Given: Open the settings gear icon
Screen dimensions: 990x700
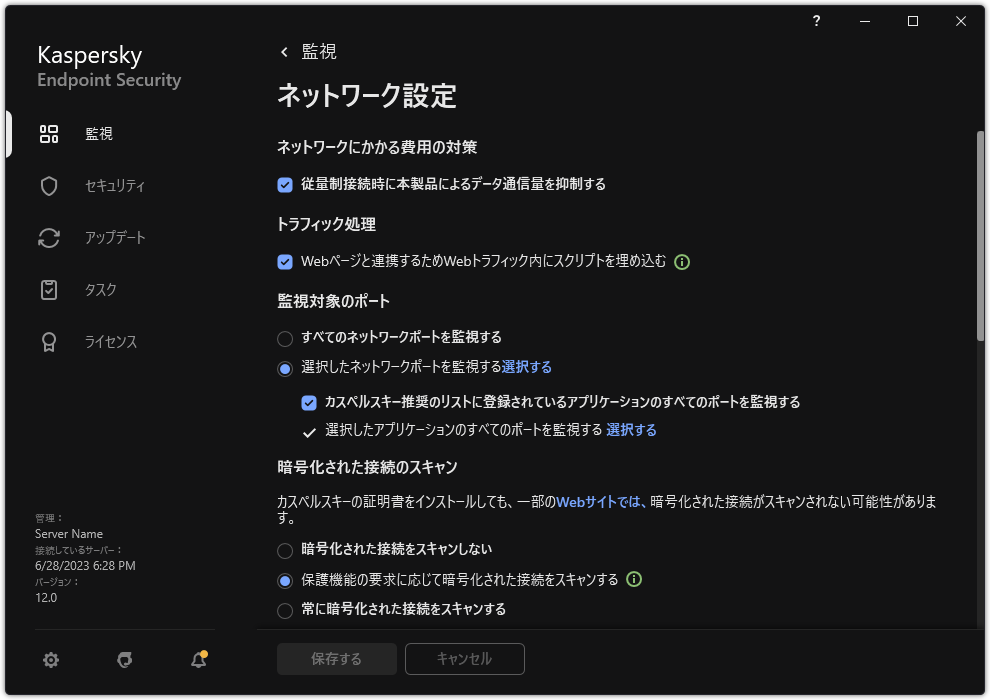Looking at the screenshot, I should click(x=50, y=660).
